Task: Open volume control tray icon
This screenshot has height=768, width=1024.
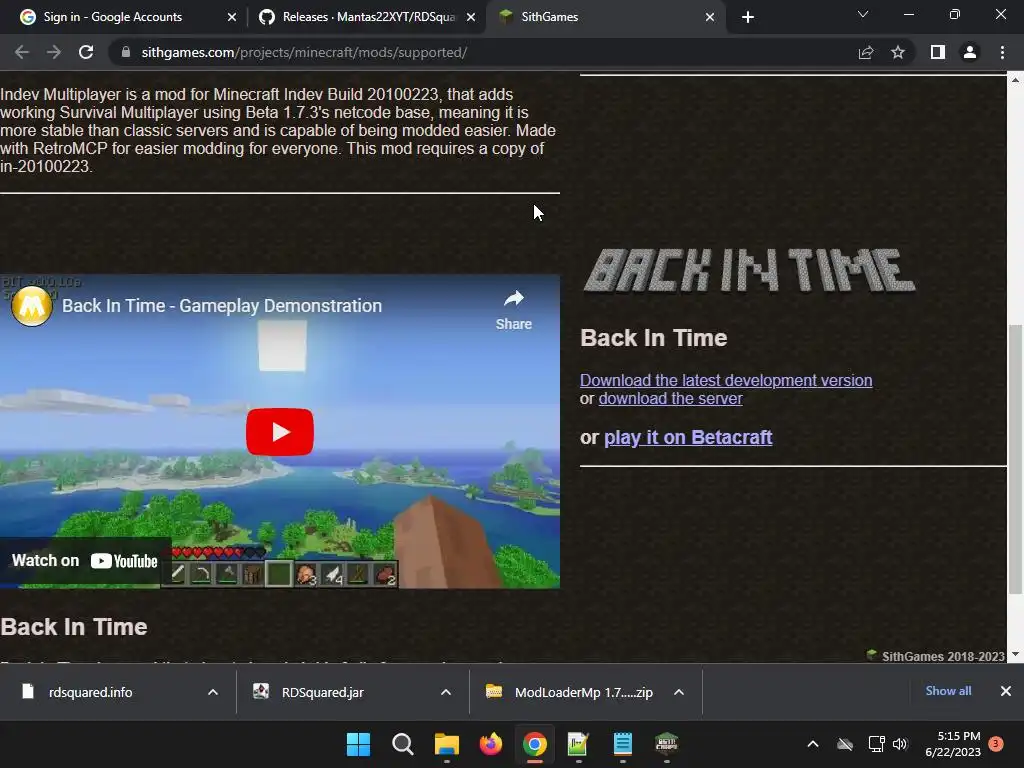Action: (900, 744)
